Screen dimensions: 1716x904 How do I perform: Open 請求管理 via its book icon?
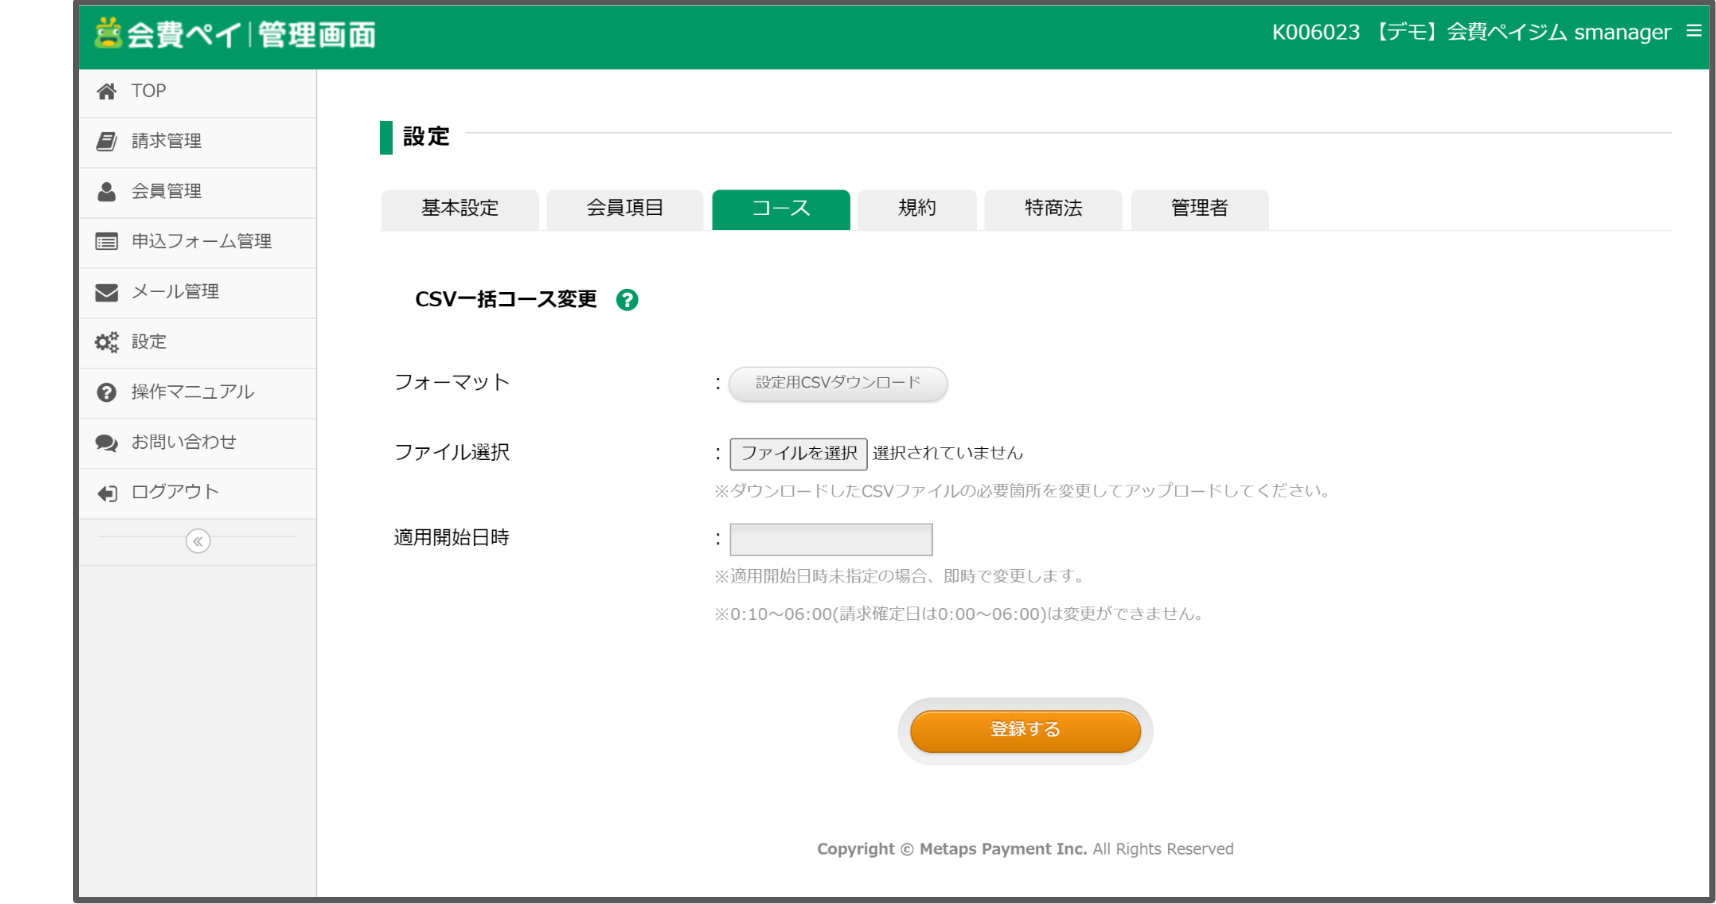[x=107, y=141]
